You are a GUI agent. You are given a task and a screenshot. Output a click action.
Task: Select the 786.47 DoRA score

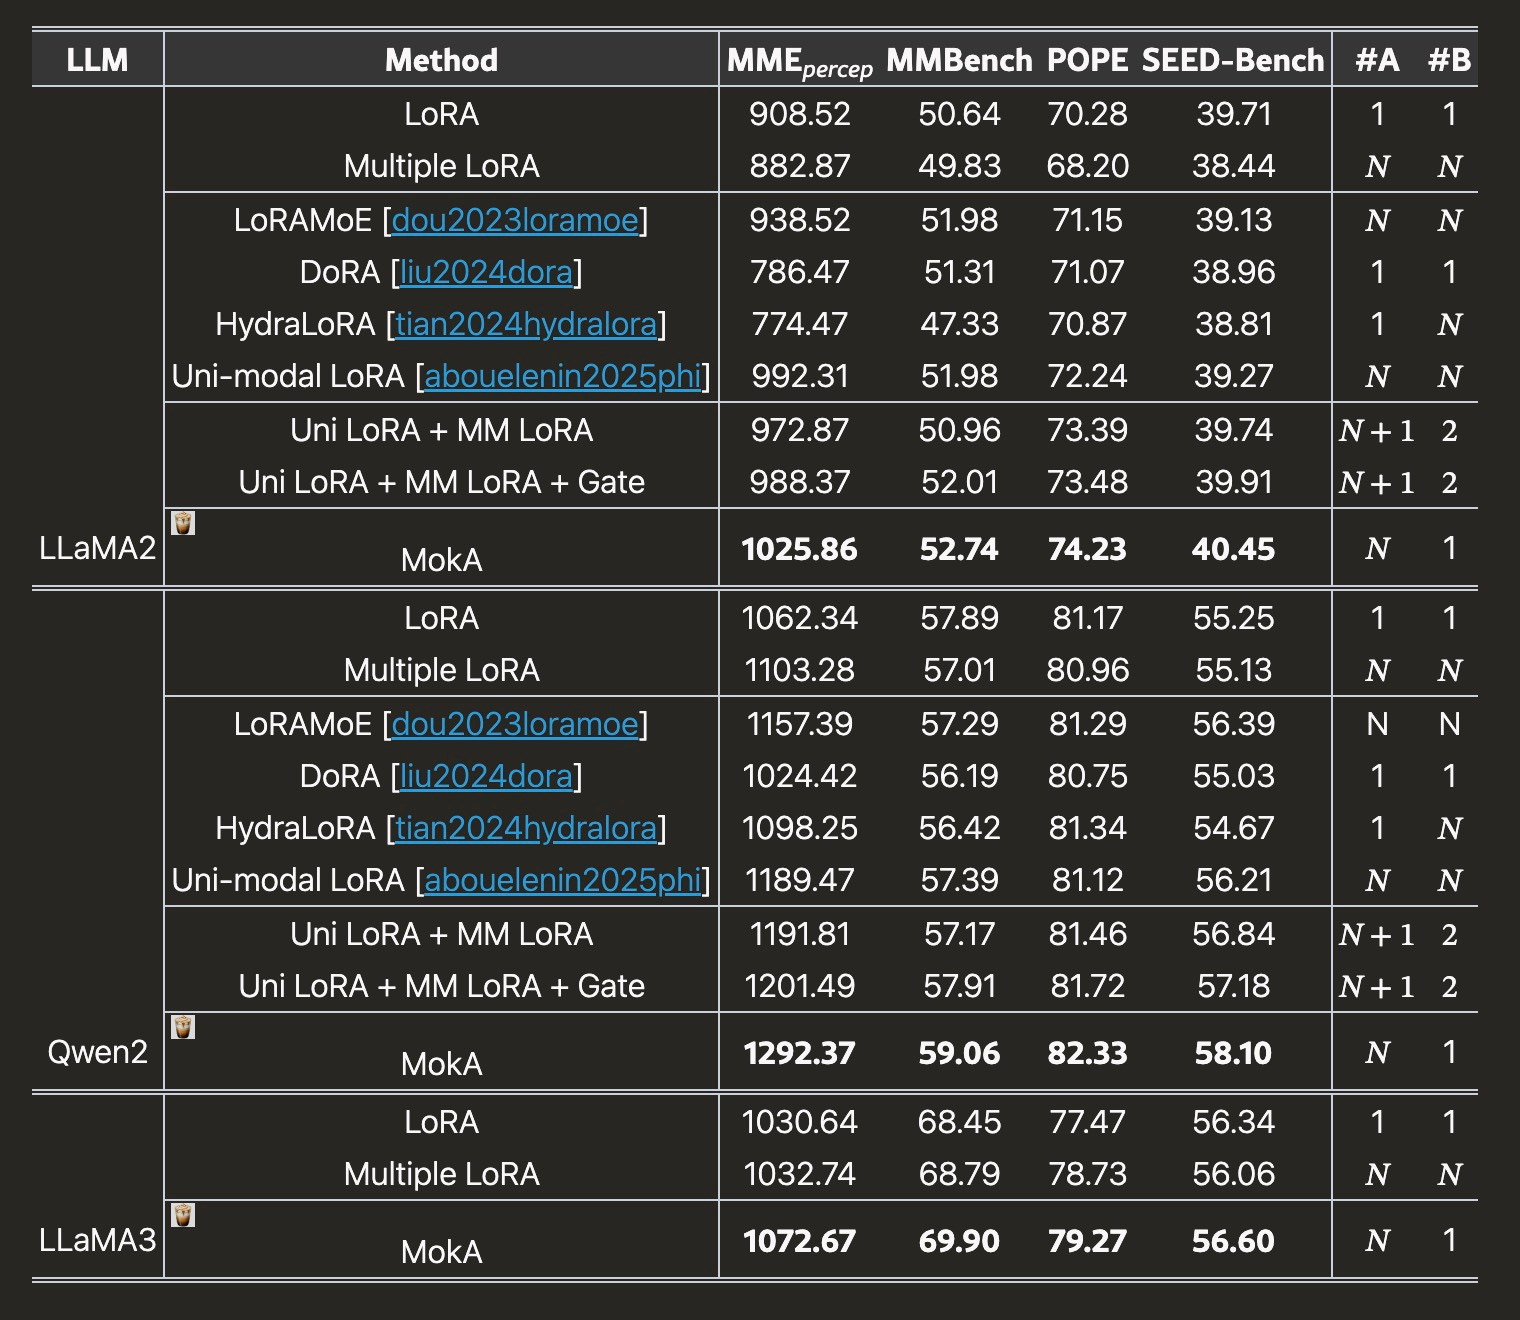click(799, 272)
